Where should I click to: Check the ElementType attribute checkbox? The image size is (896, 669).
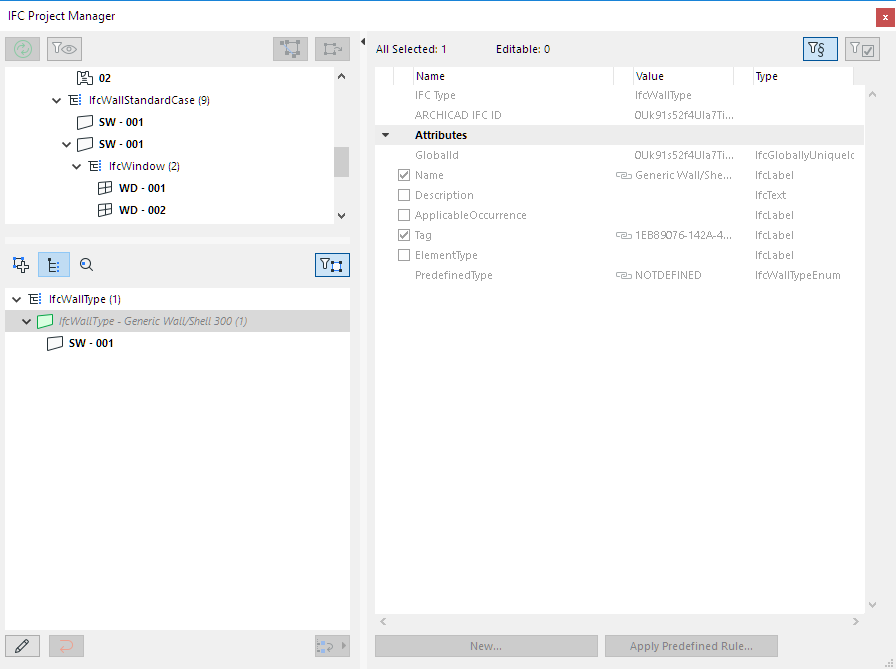coord(404,255)
